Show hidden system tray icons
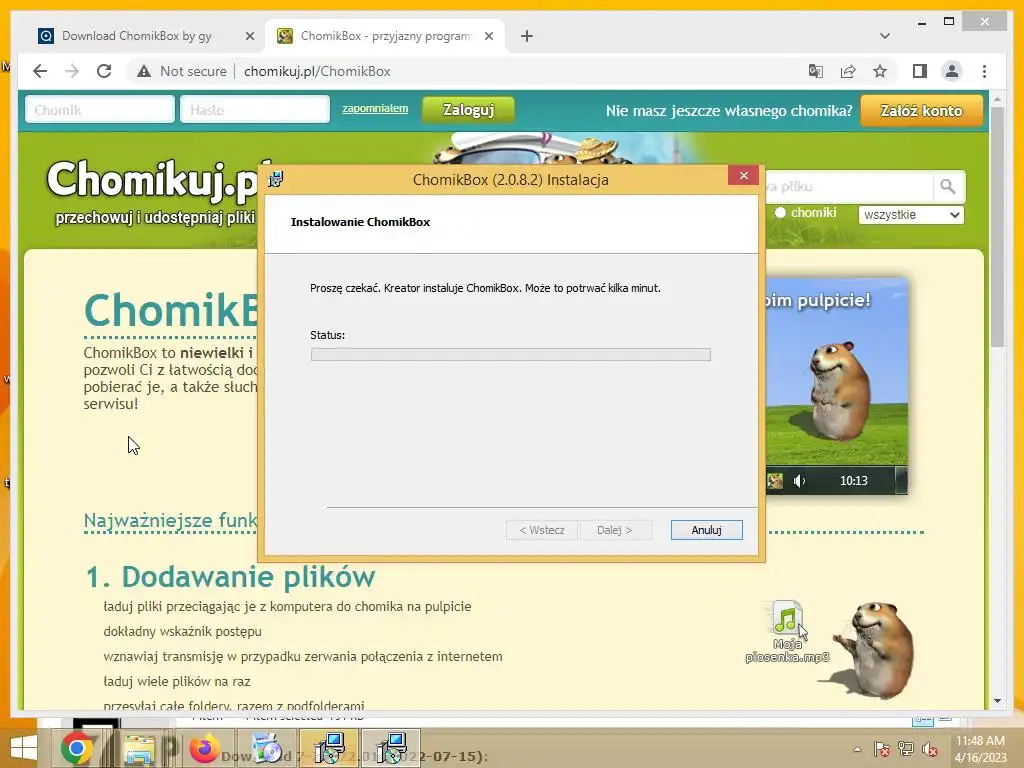Viewport: 1024px width, 768px height. click(857, 749)
